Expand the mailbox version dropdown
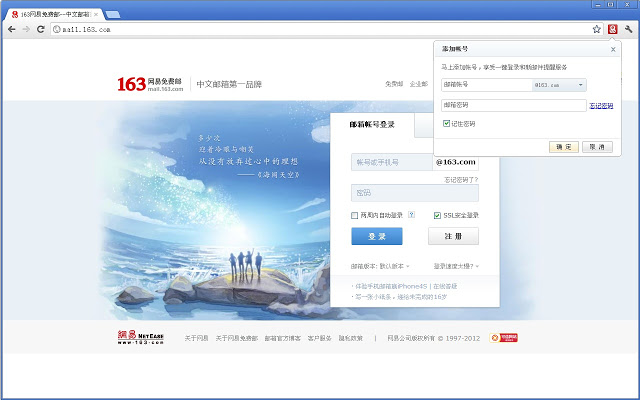 point(380,266)
